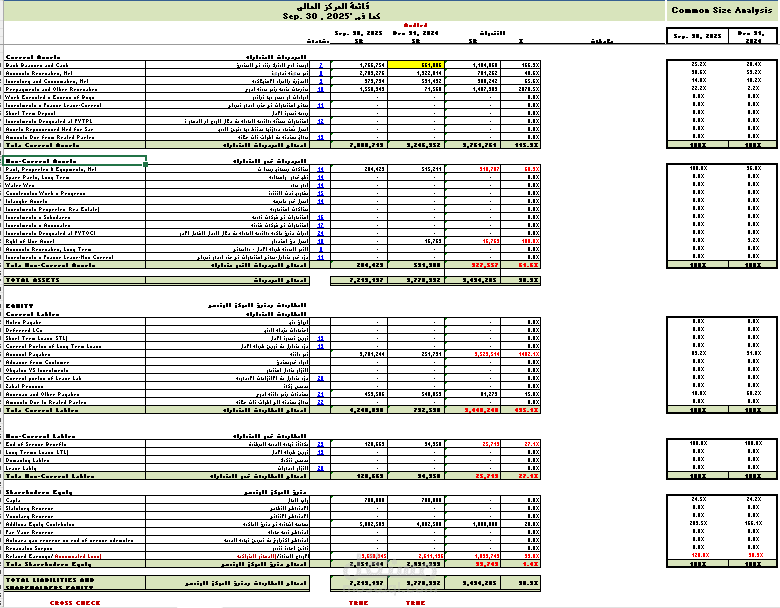Click the Total Non-Current Liabilities label cell

[75, 476]
